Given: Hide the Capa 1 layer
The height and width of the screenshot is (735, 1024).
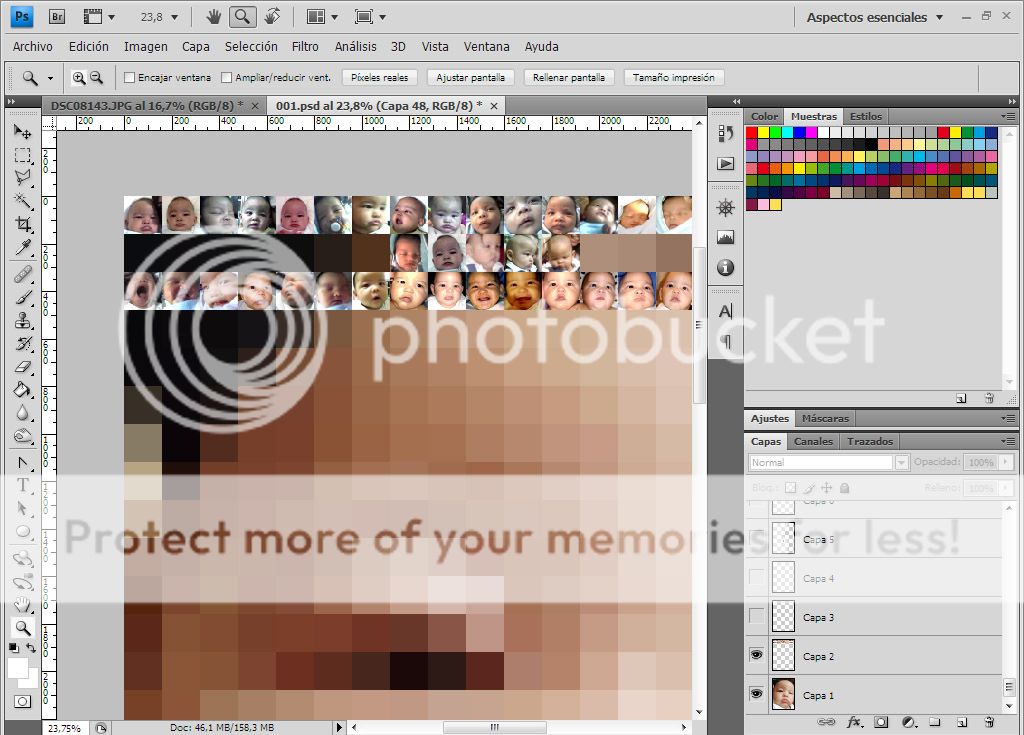Looking at the screenshot, I should (756, 694).
